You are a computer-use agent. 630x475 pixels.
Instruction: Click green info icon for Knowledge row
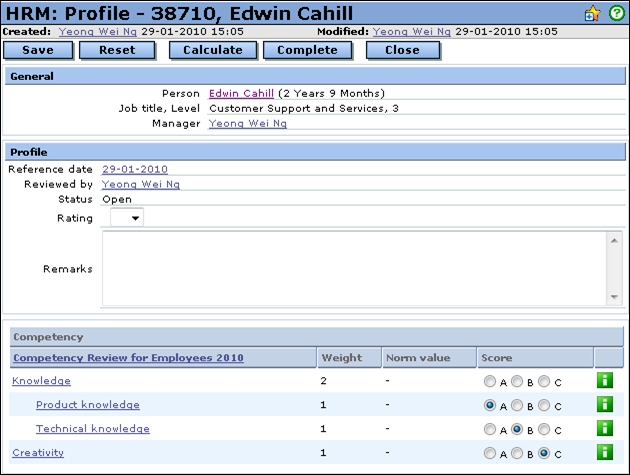tap(603, 381)
